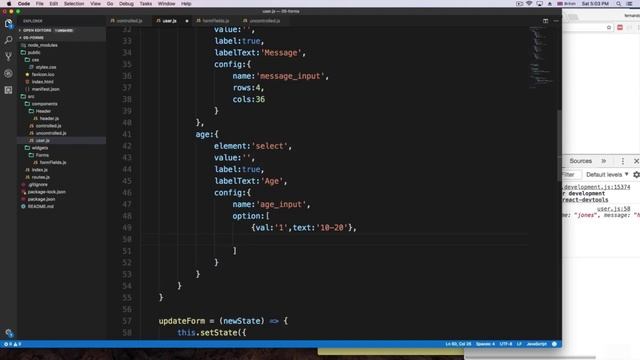Click the errors and warnings status indicator

tap(12, 344)
